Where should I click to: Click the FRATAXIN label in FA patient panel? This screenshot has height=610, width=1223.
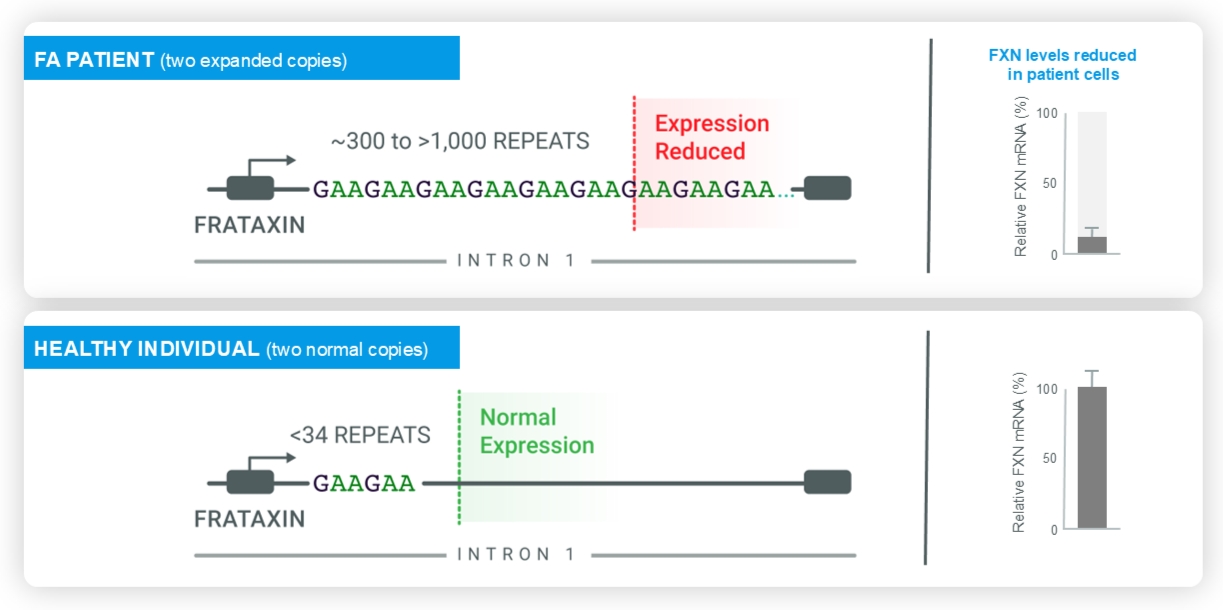click(249, 225)
